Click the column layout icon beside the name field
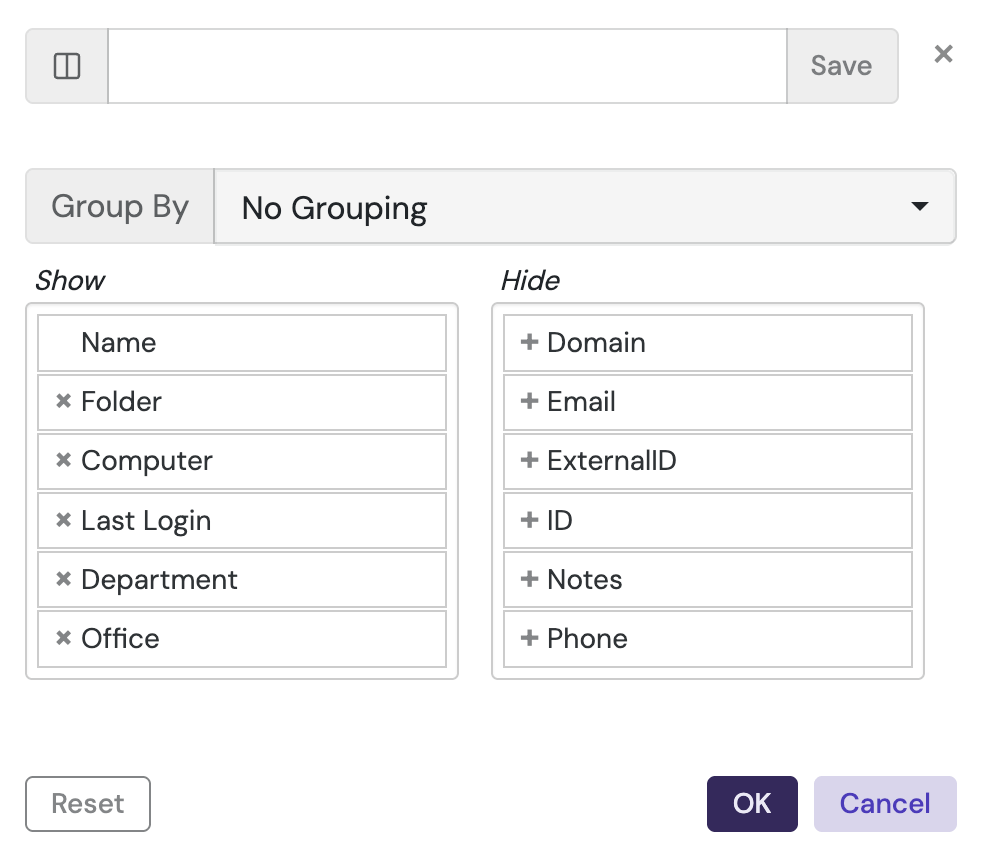This screenshot has width=982, height=856. click(x=65, y=66)
